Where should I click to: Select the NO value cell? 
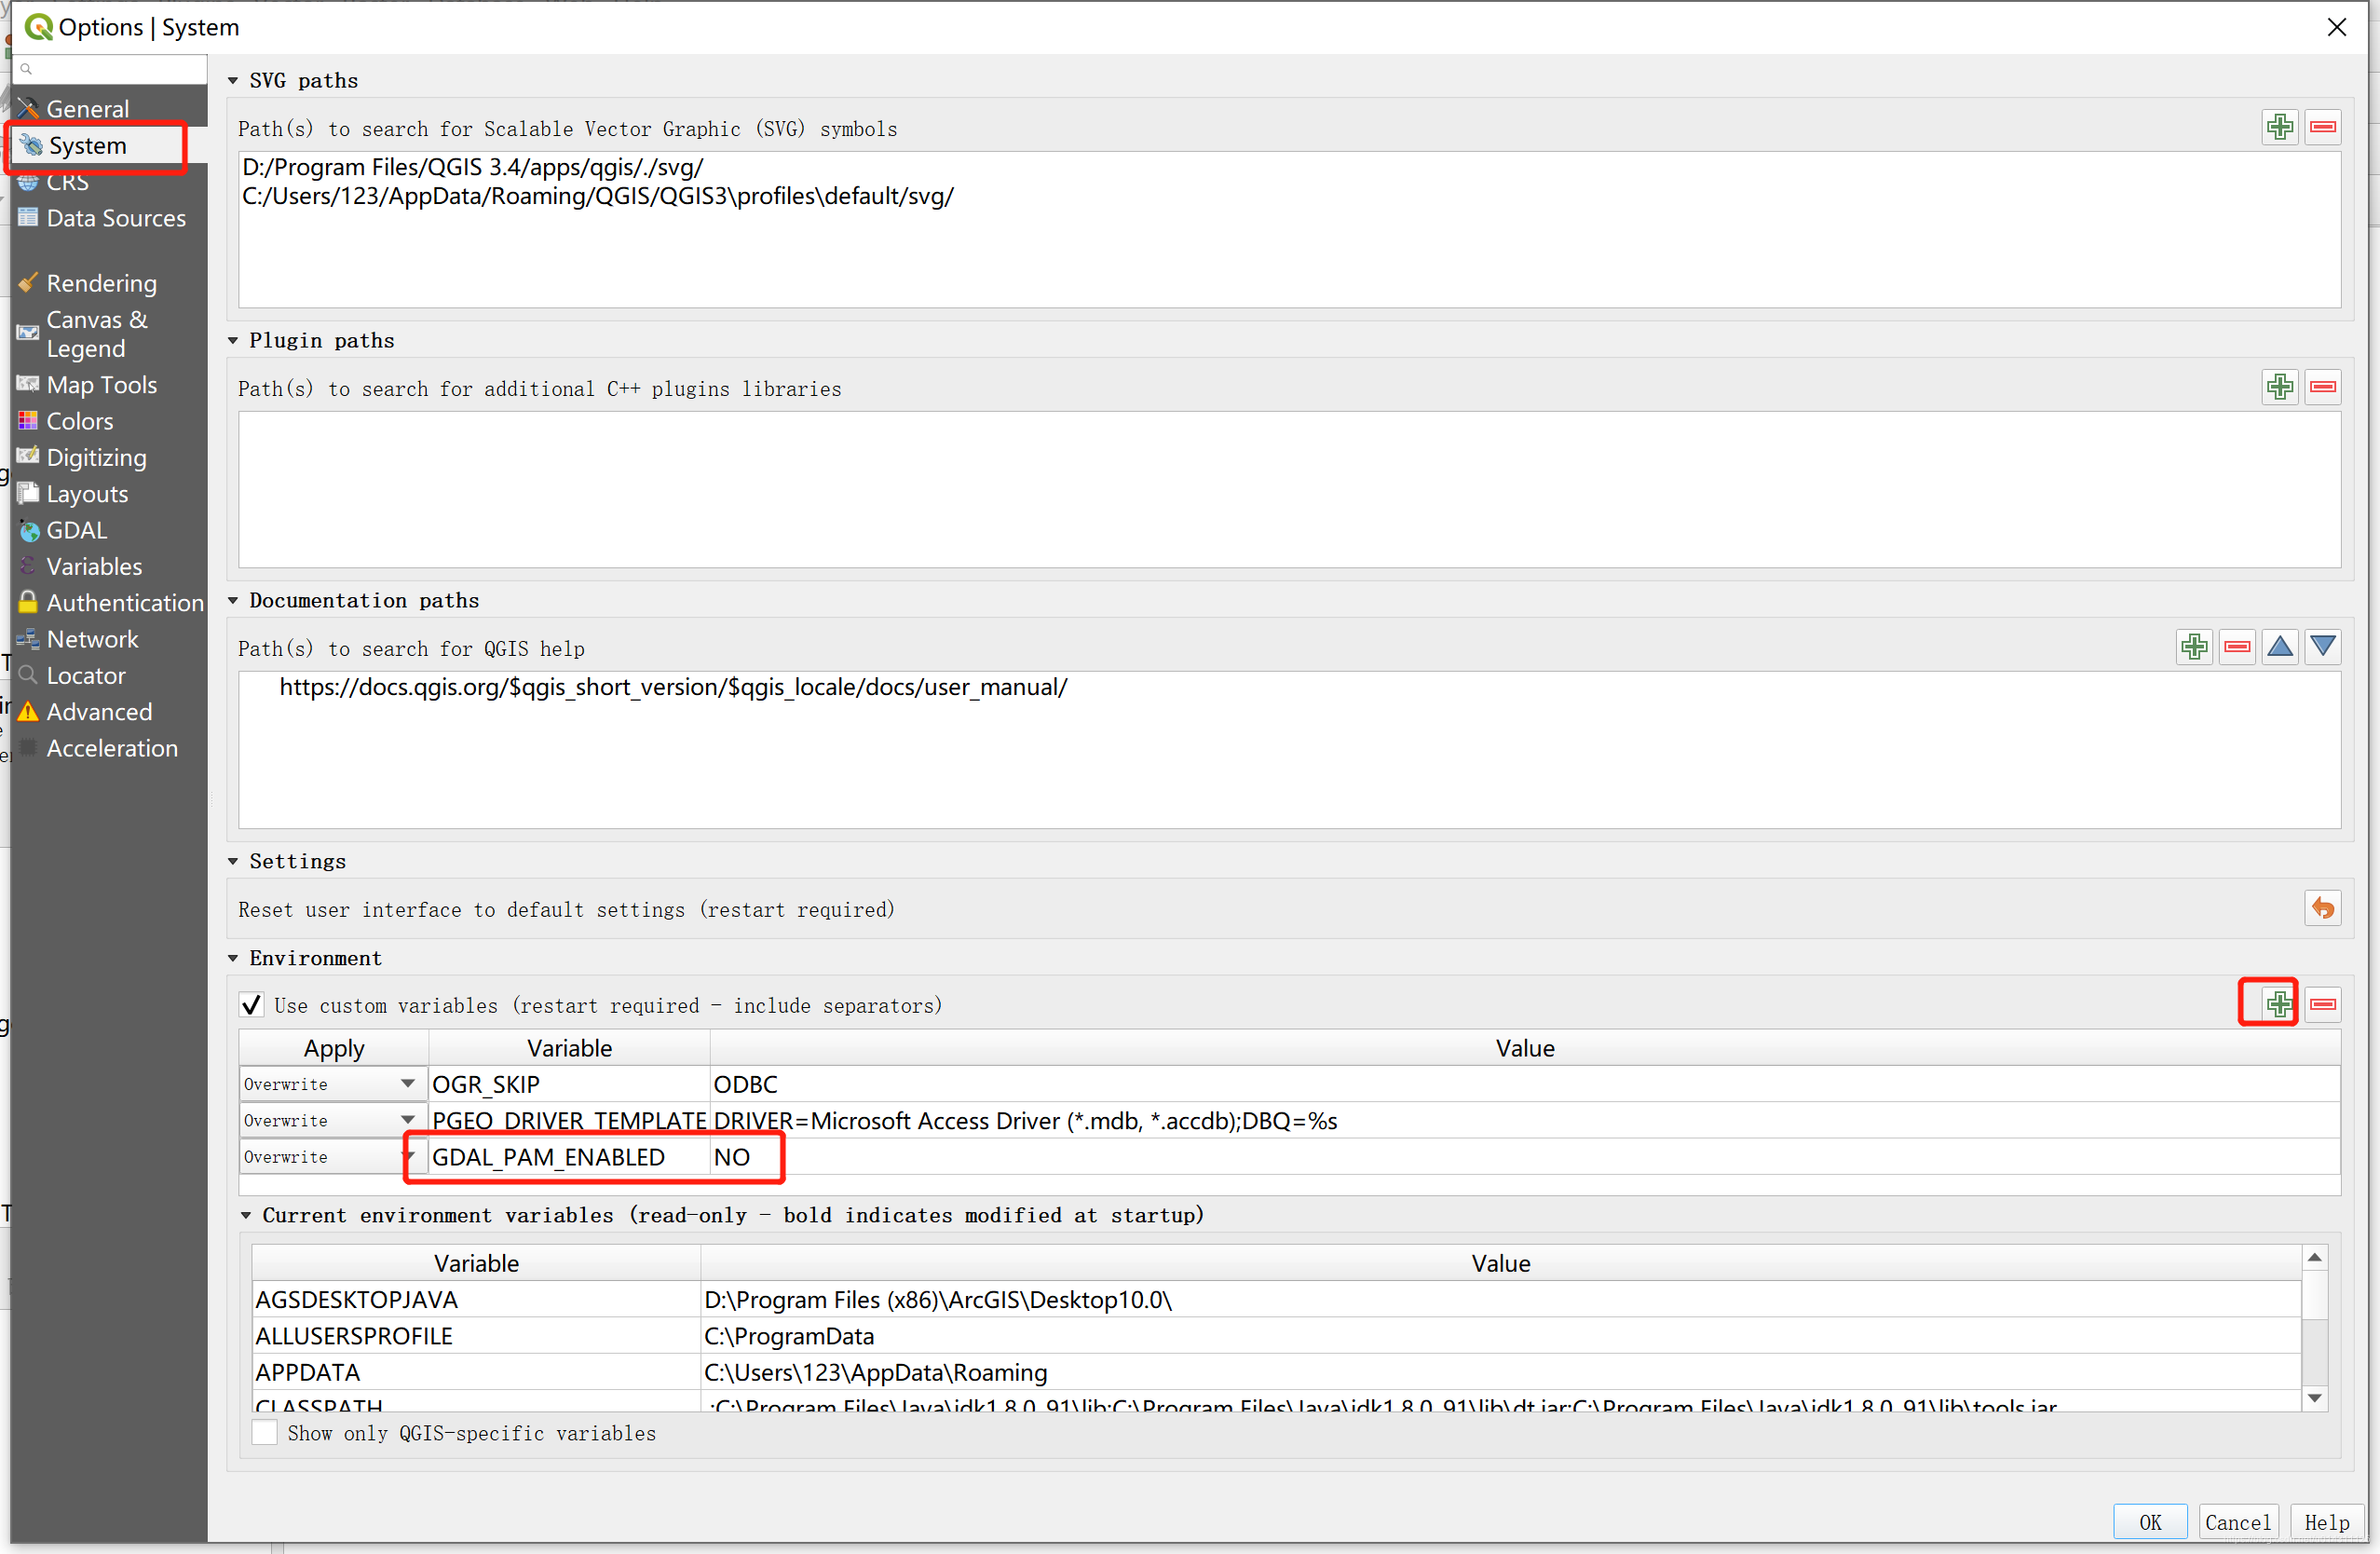pos(1525,1157)
